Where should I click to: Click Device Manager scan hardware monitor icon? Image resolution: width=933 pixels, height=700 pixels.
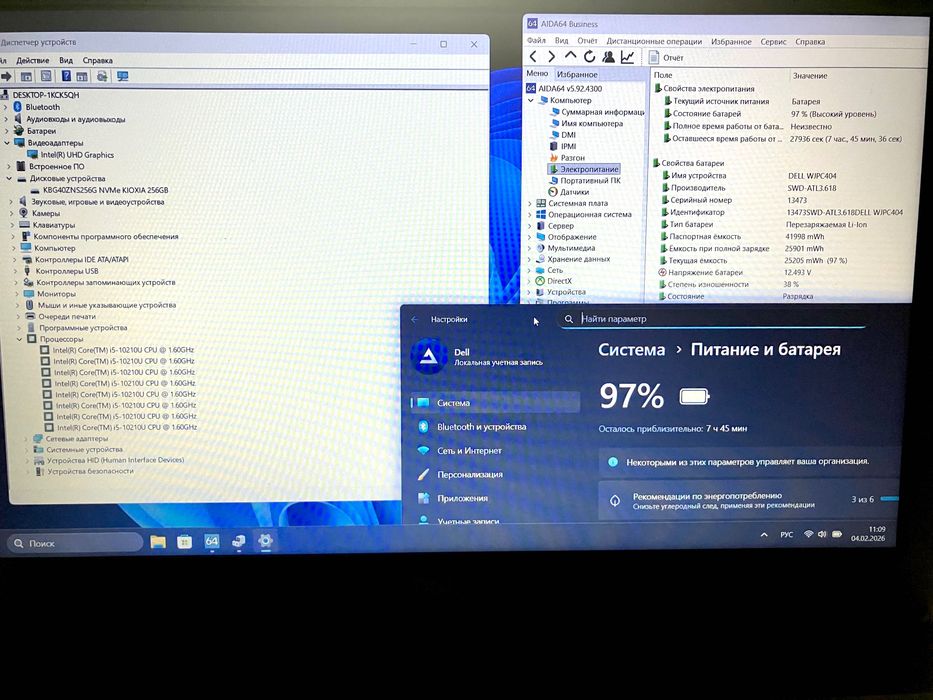coord(123,76)
